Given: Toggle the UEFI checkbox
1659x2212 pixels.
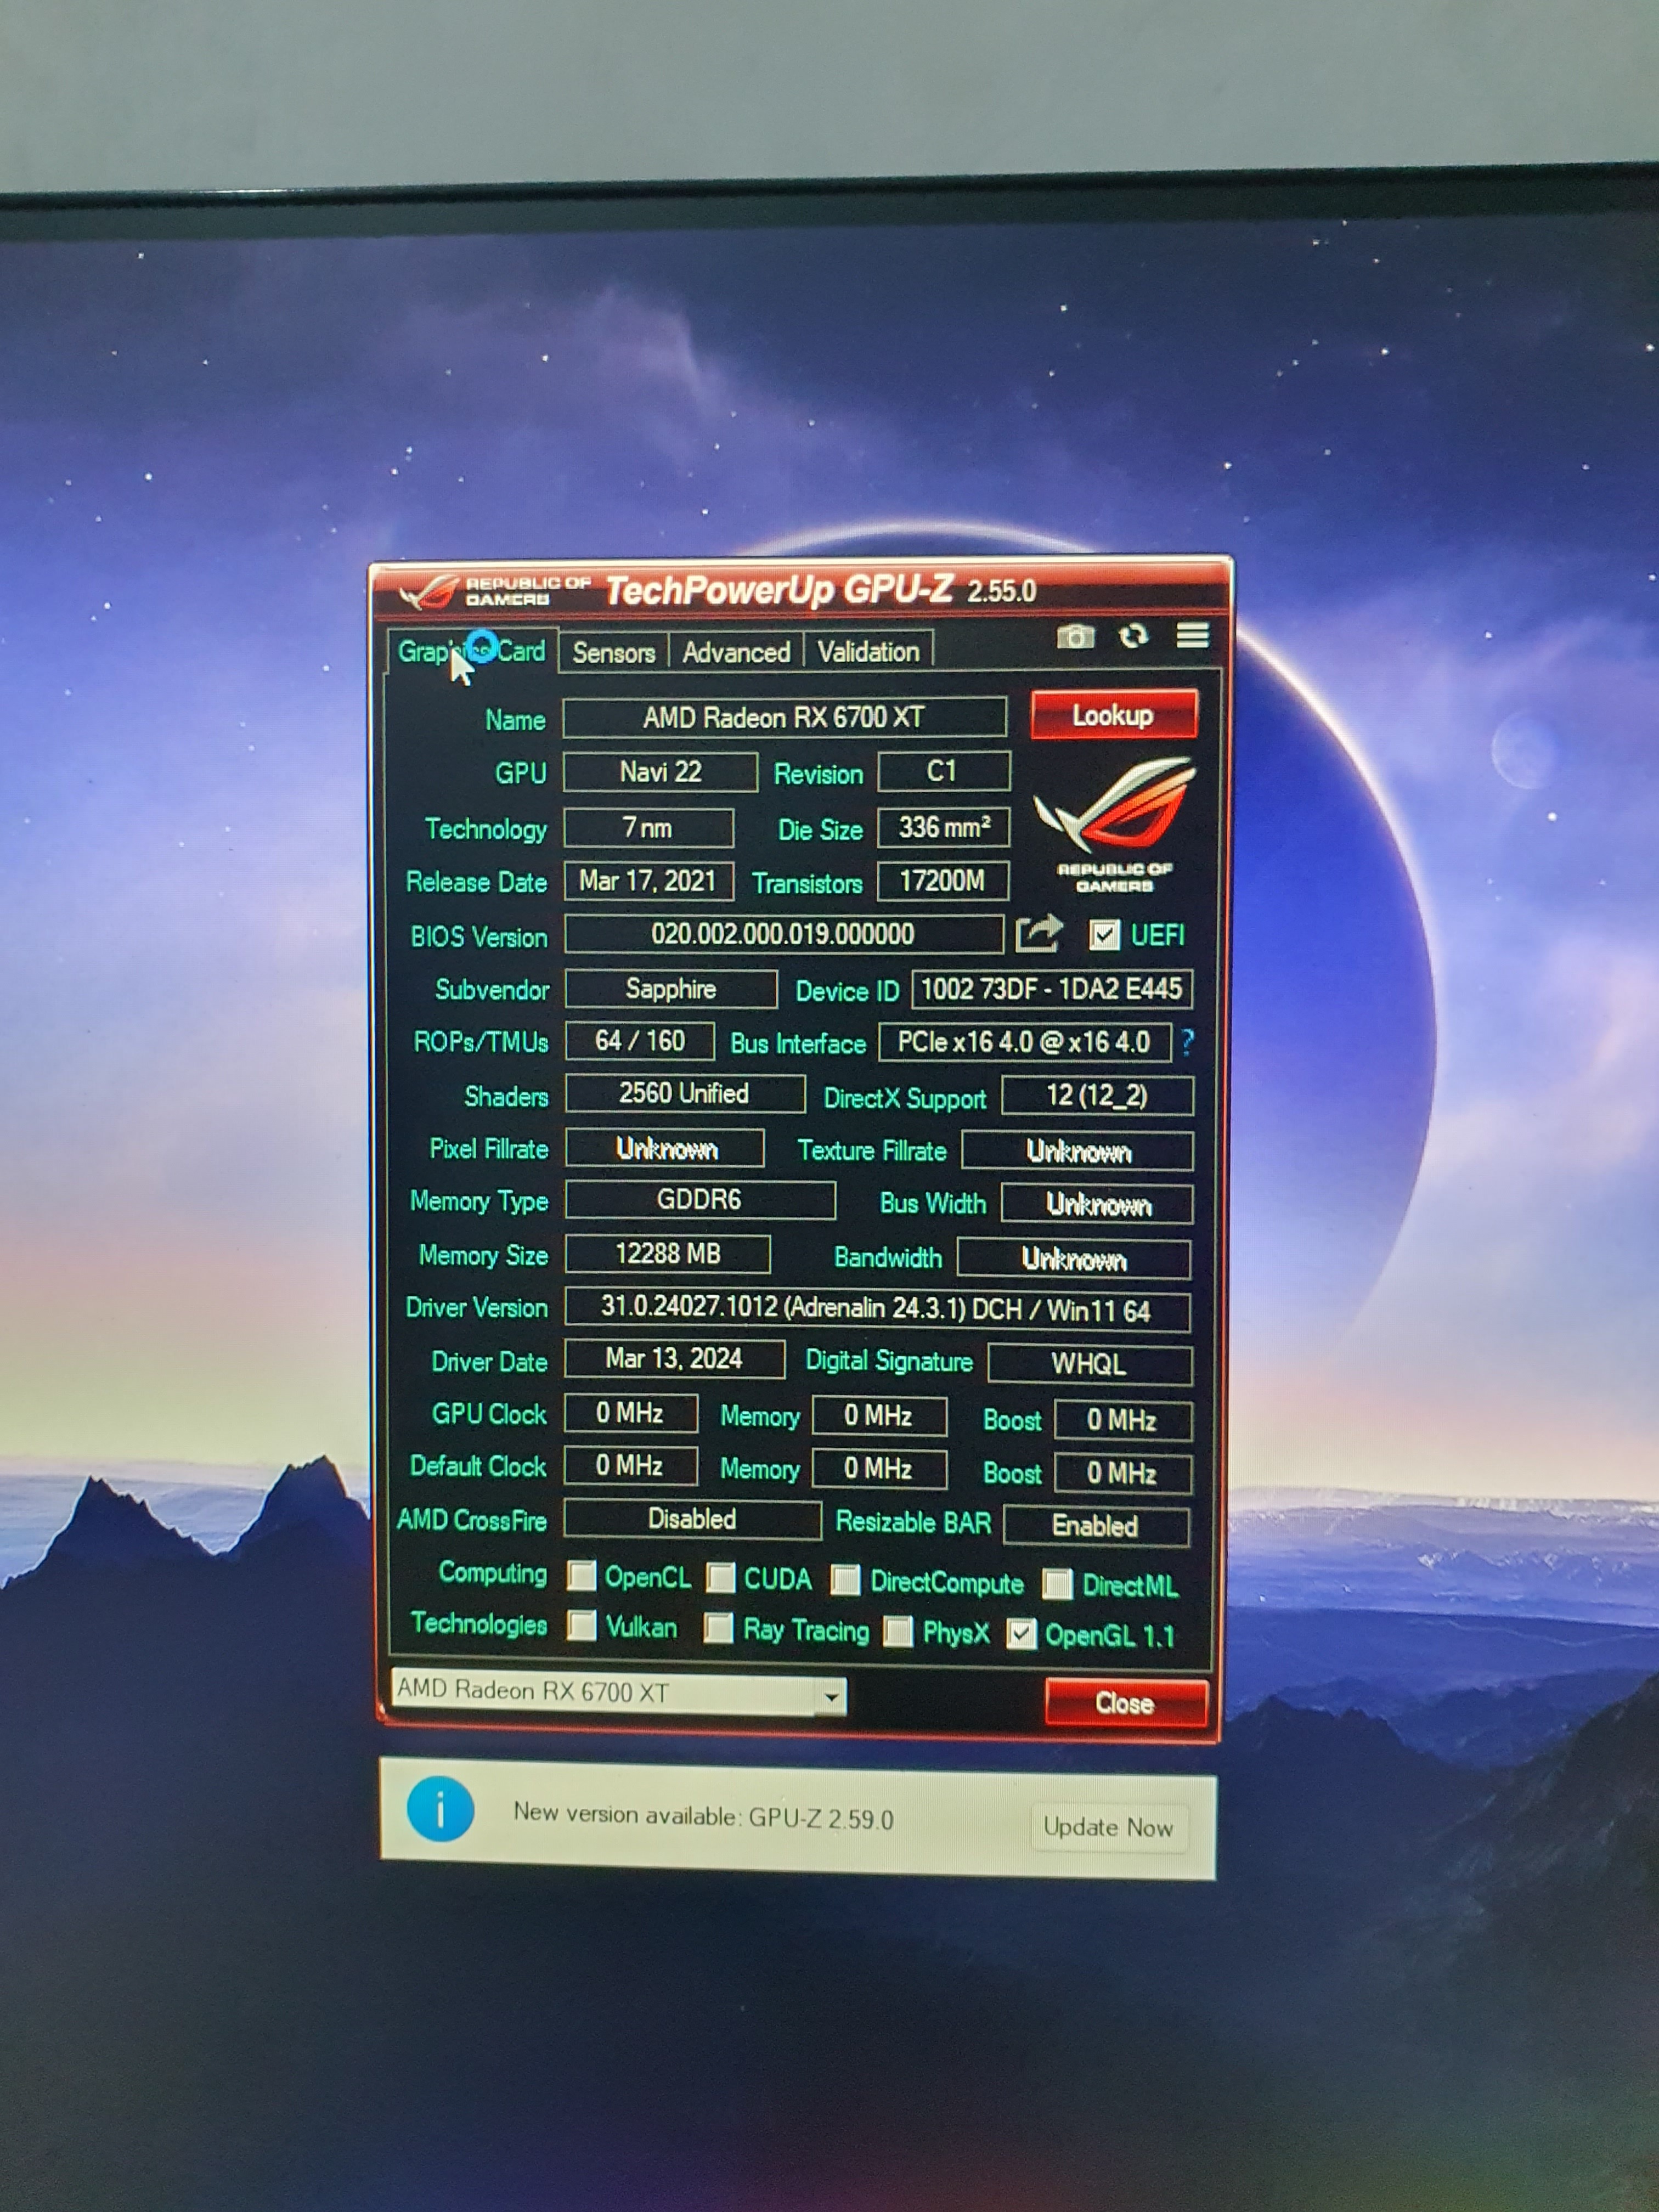Looking at the screenshot, I should tap(1104, 935).
